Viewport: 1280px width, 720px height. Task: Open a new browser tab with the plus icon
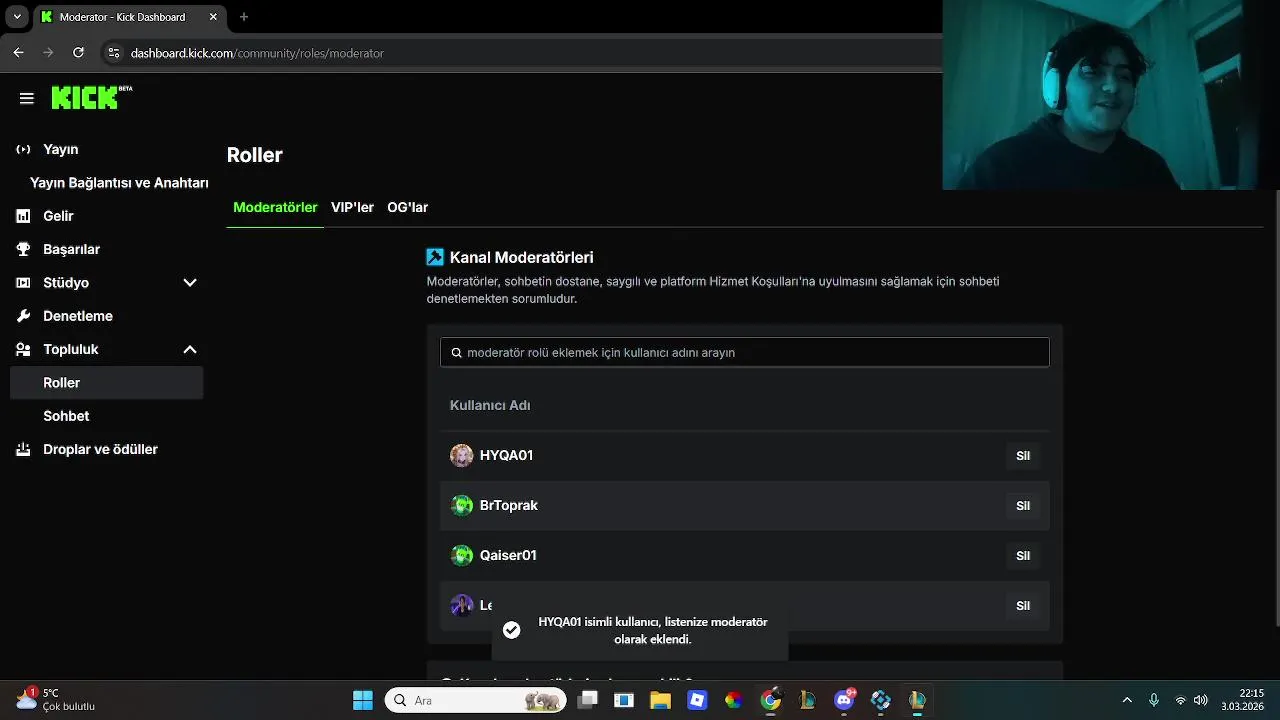tap(244, 17)
